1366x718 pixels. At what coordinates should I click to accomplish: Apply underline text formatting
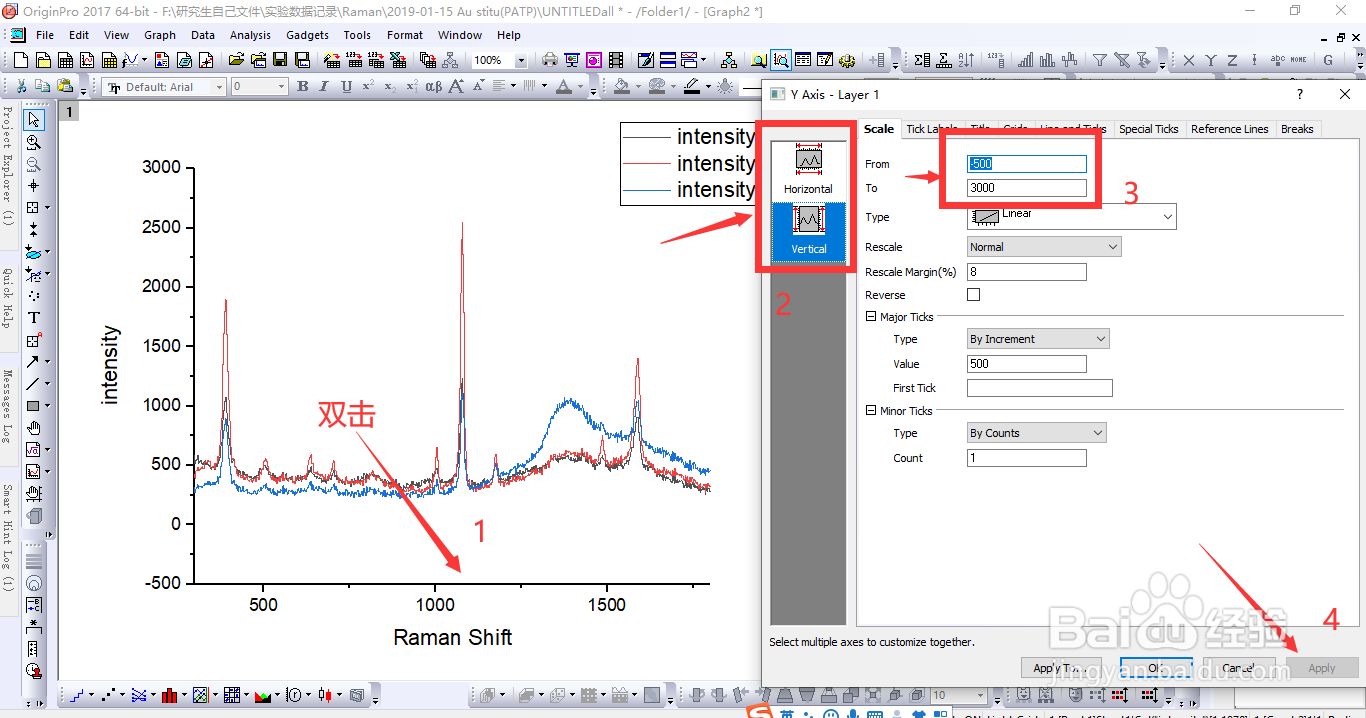coord(346,87)
